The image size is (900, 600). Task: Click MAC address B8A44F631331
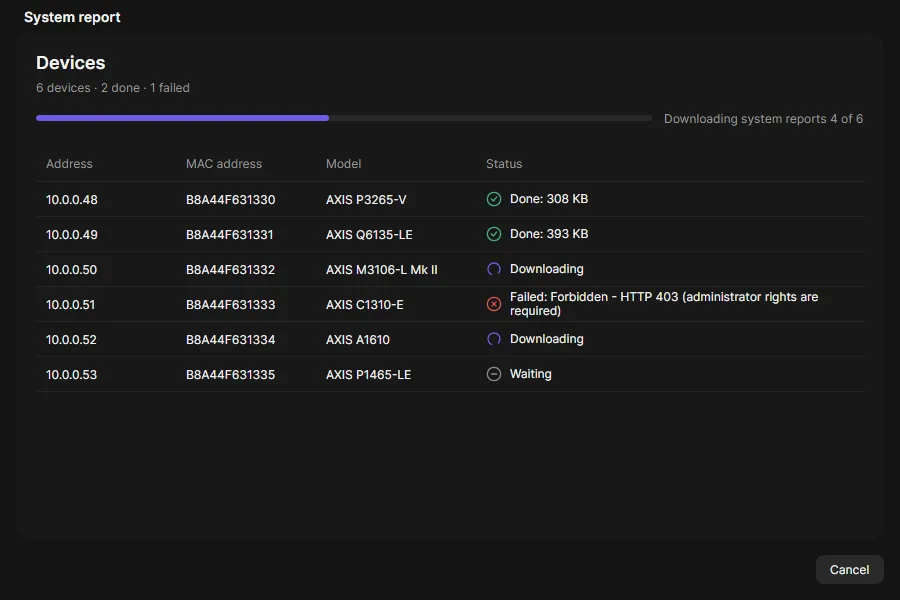point(230,235)
